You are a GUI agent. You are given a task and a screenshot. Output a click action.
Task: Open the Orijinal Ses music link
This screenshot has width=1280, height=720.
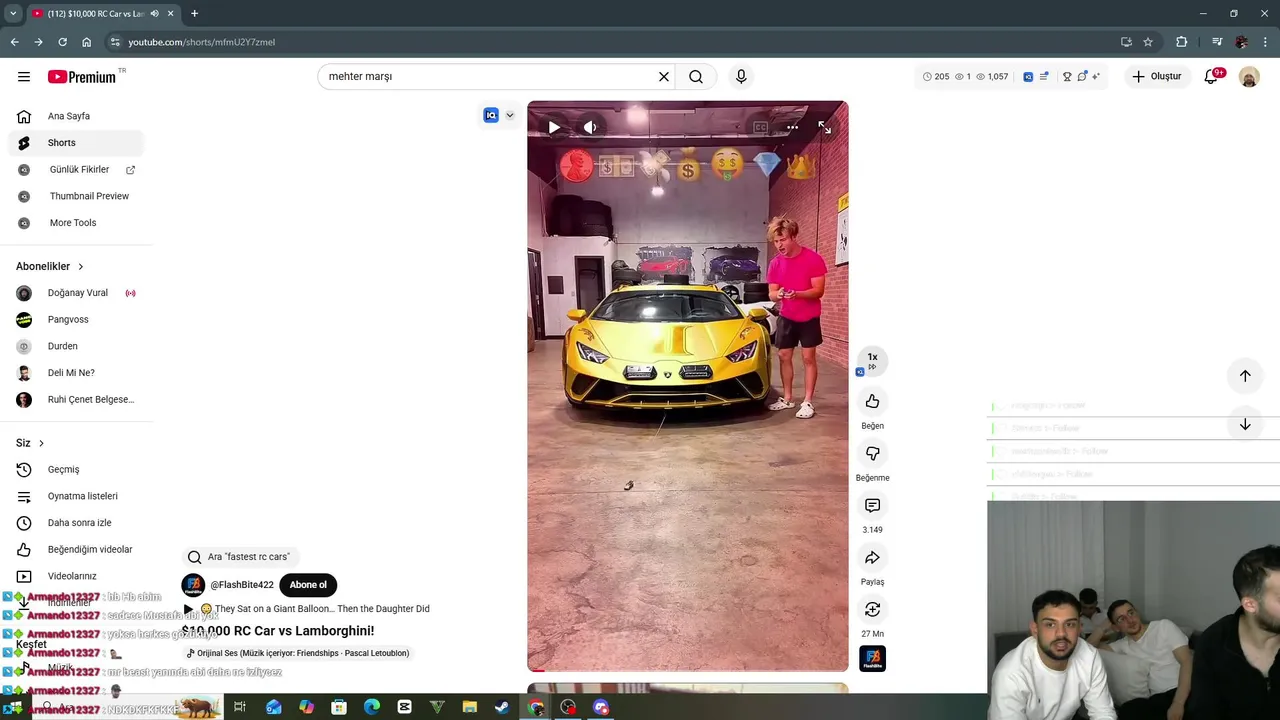click(298, 653)
